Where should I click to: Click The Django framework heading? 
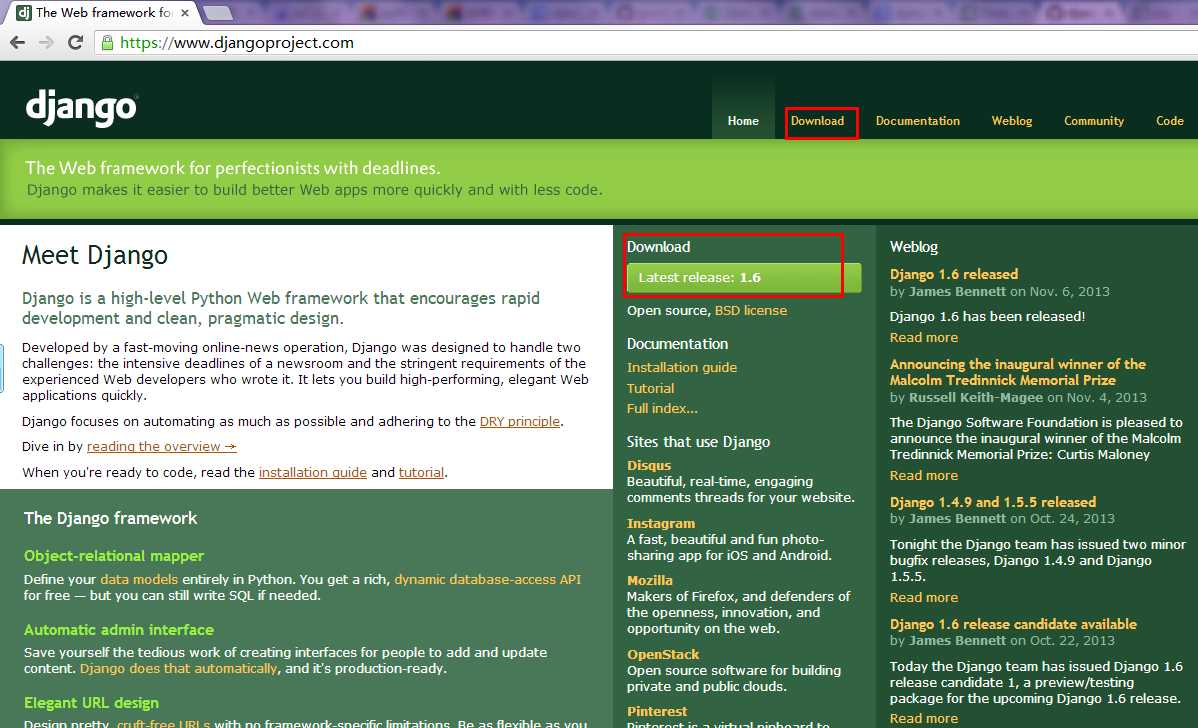coord(110,519)
